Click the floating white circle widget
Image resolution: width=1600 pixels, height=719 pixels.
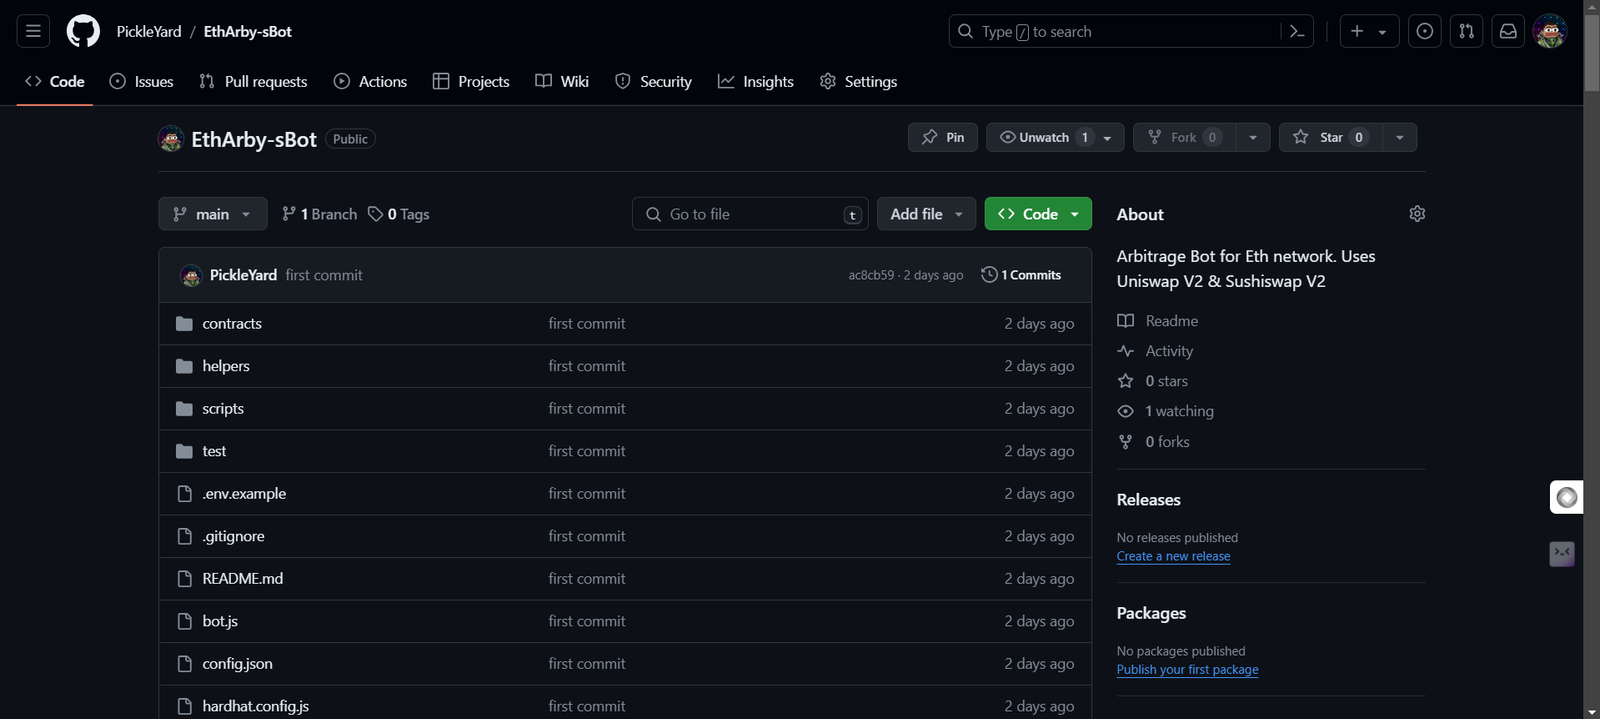click(1567, 497)
